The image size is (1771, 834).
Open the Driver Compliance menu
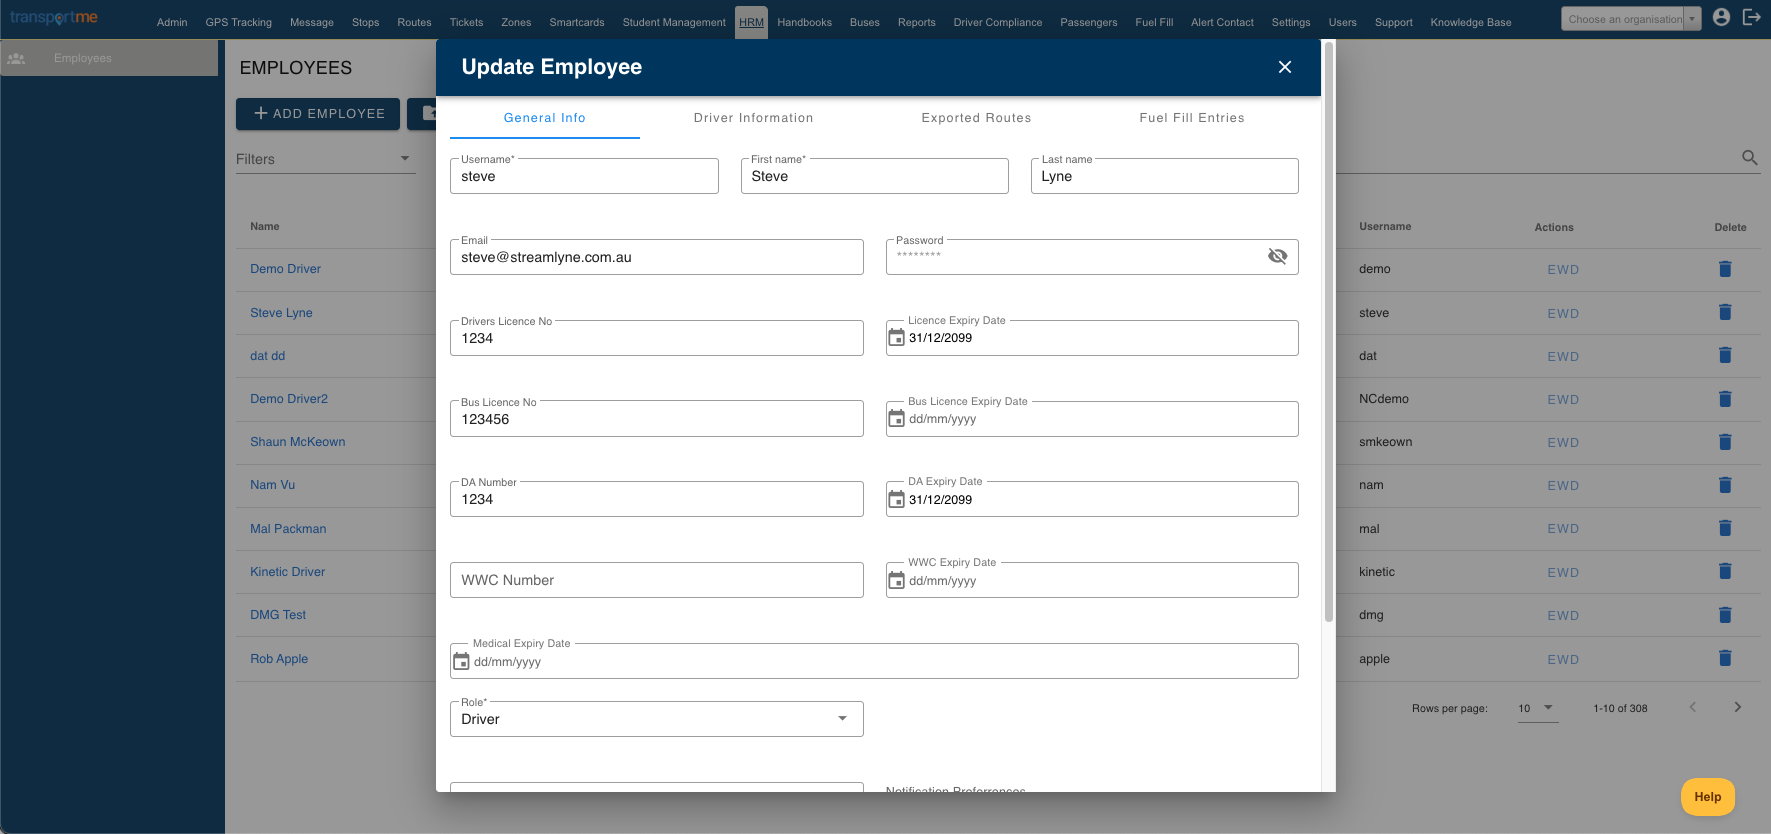tap(998, 22)
